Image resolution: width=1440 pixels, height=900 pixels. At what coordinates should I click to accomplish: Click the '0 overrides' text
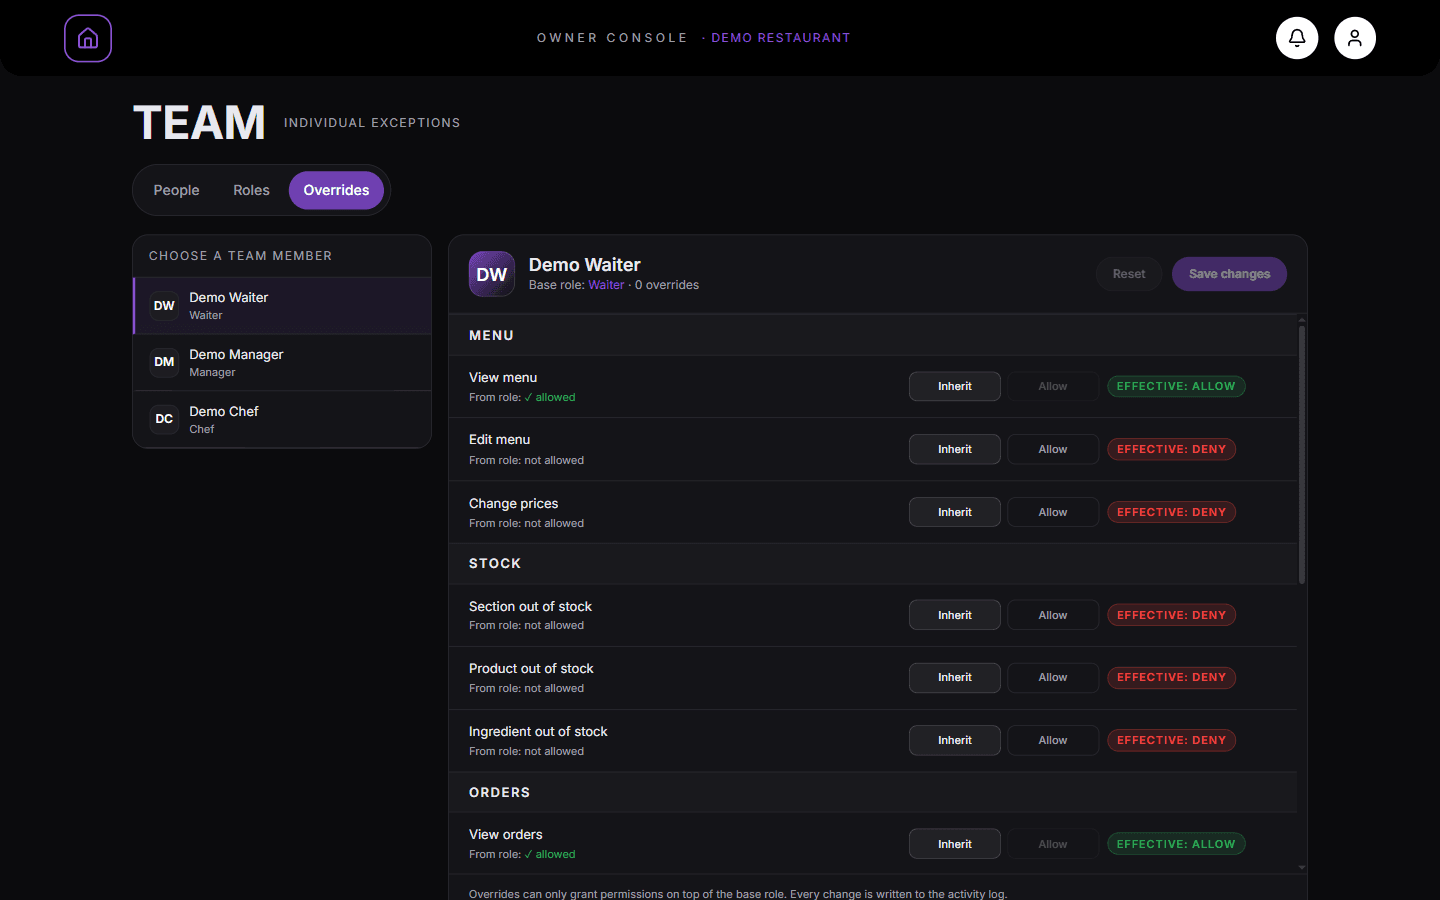[x=667, y=285]
